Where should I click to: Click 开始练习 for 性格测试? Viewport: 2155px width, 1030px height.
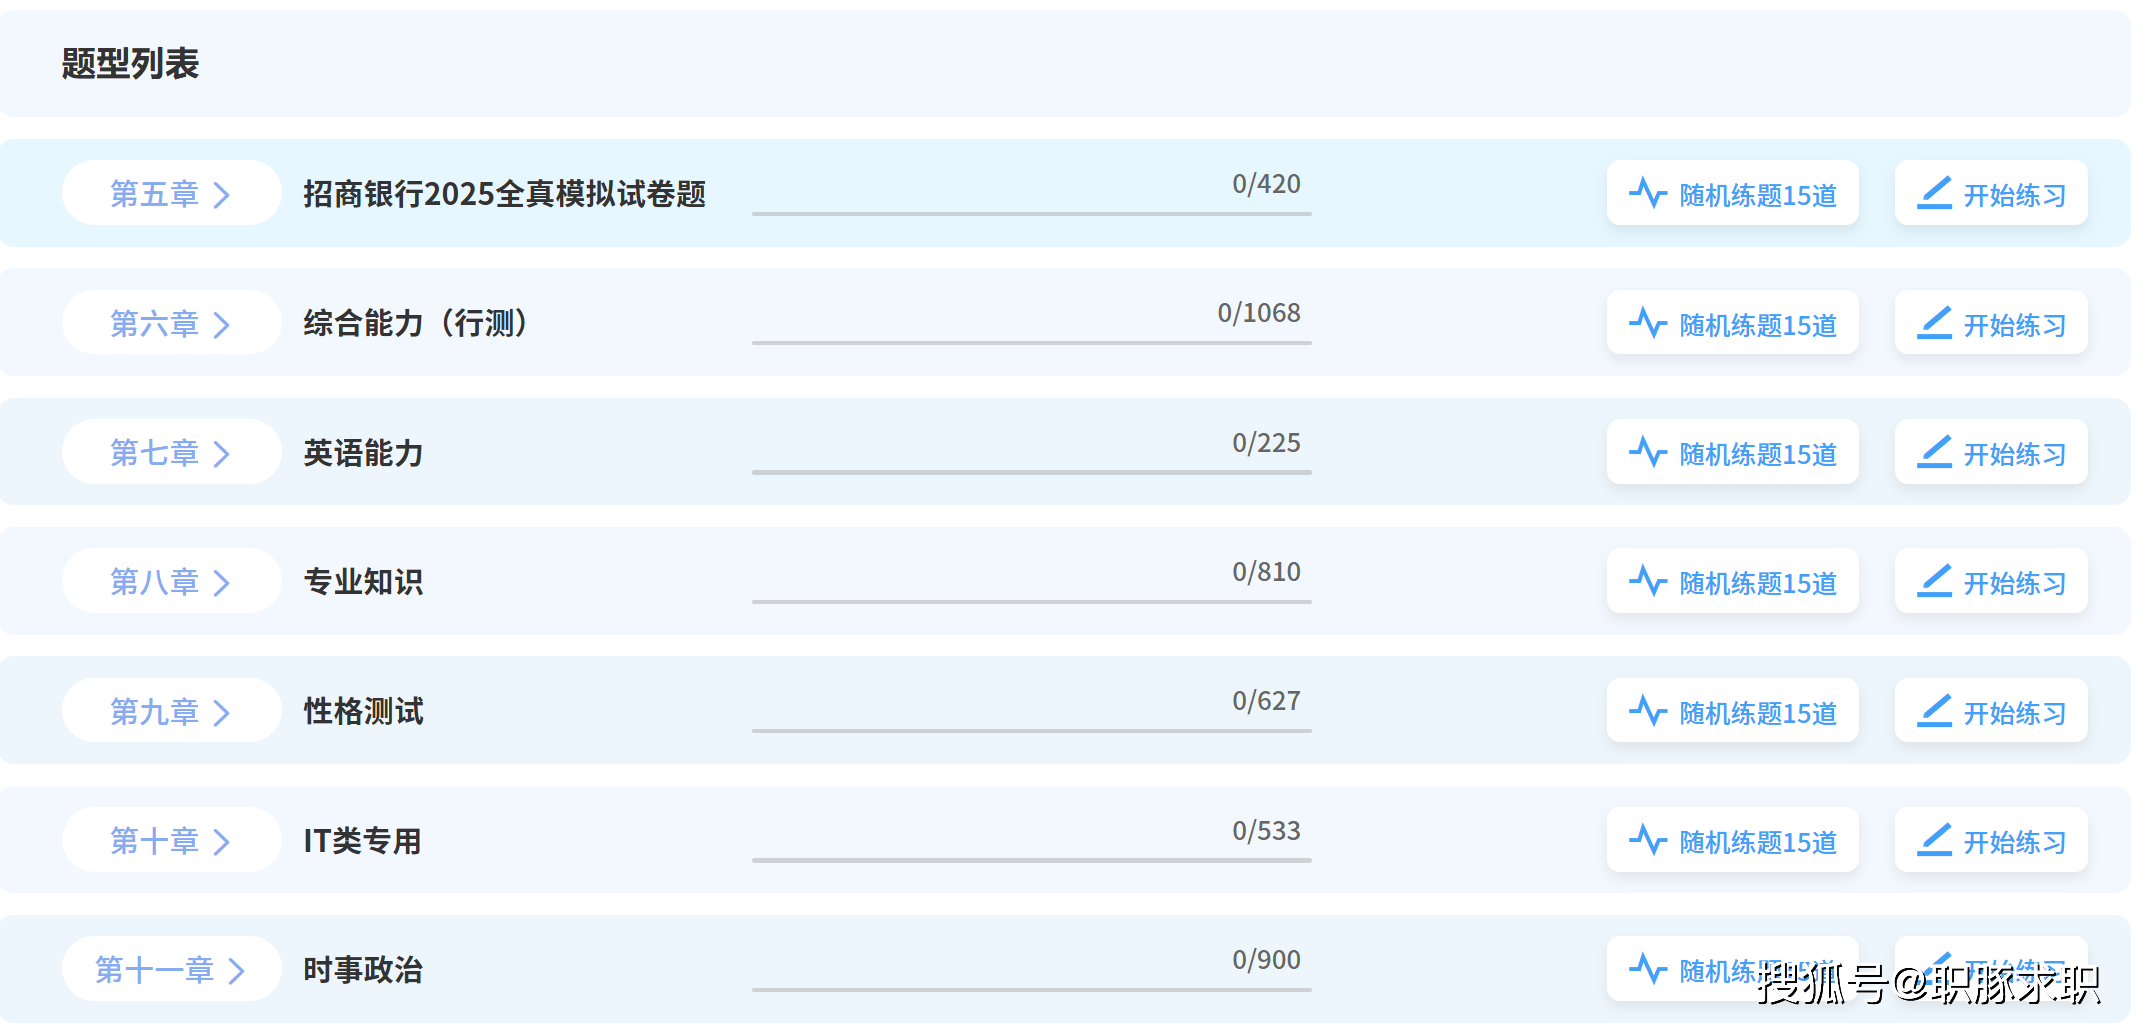[1990, 711]
